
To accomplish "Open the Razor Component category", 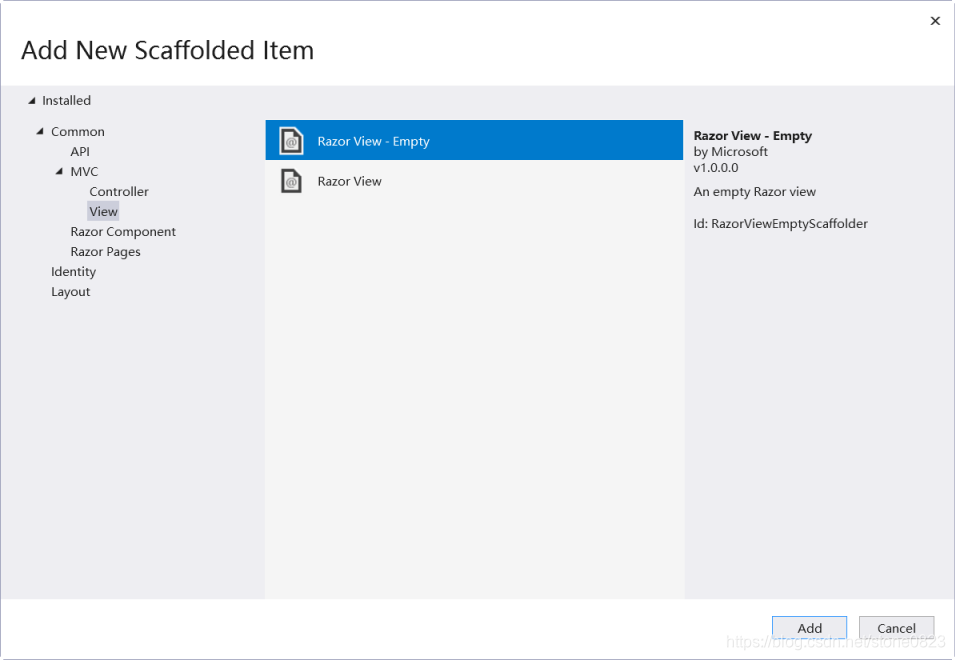I will [x=123, y=231].
